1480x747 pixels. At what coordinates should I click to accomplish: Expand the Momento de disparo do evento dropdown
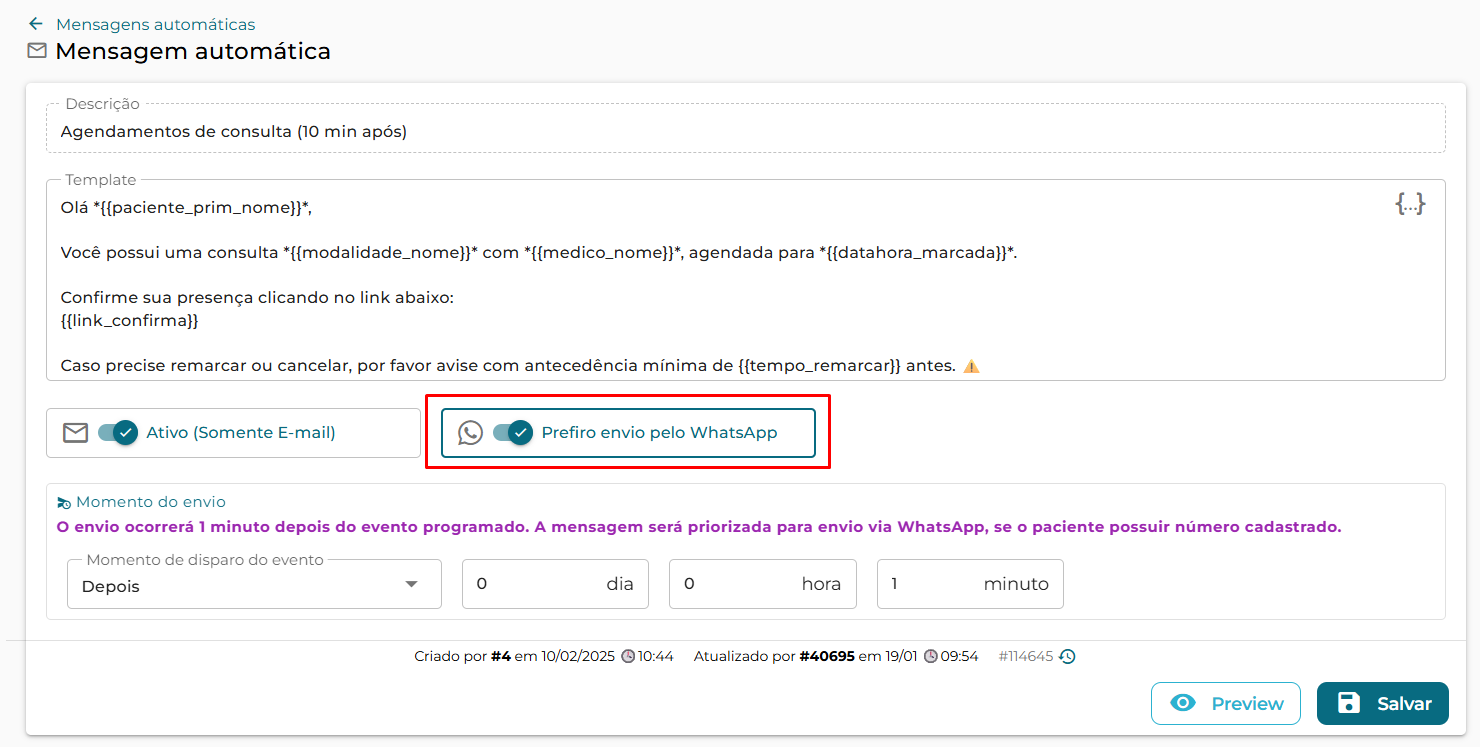[254, 585]
